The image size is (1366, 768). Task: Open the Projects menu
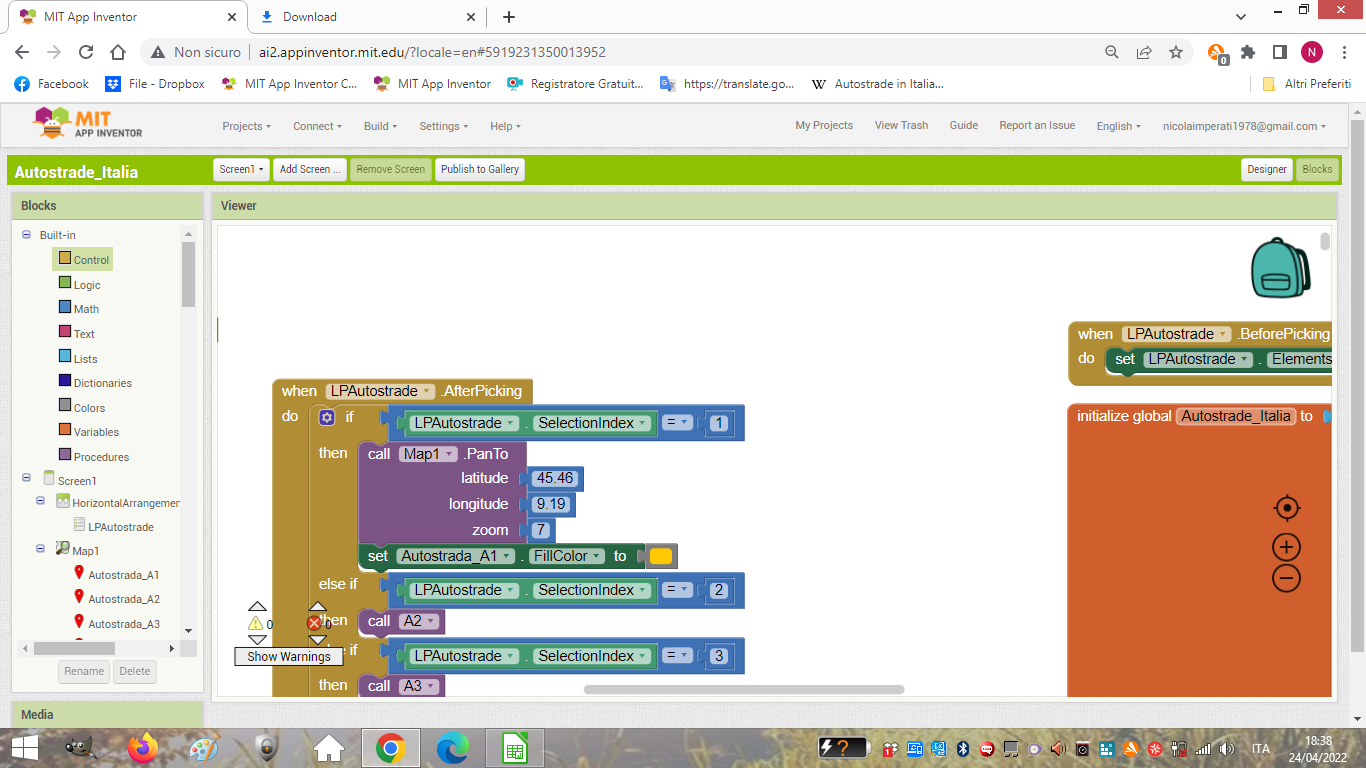pos(246,126)
